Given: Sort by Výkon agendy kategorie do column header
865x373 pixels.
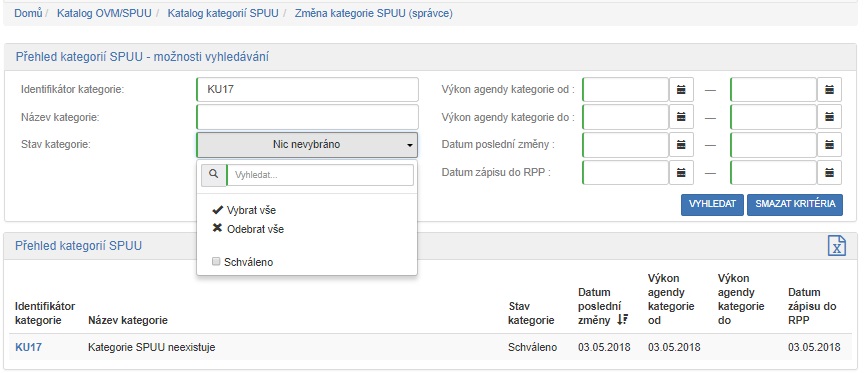Looking at the screenshot, I should click(741, 299).
